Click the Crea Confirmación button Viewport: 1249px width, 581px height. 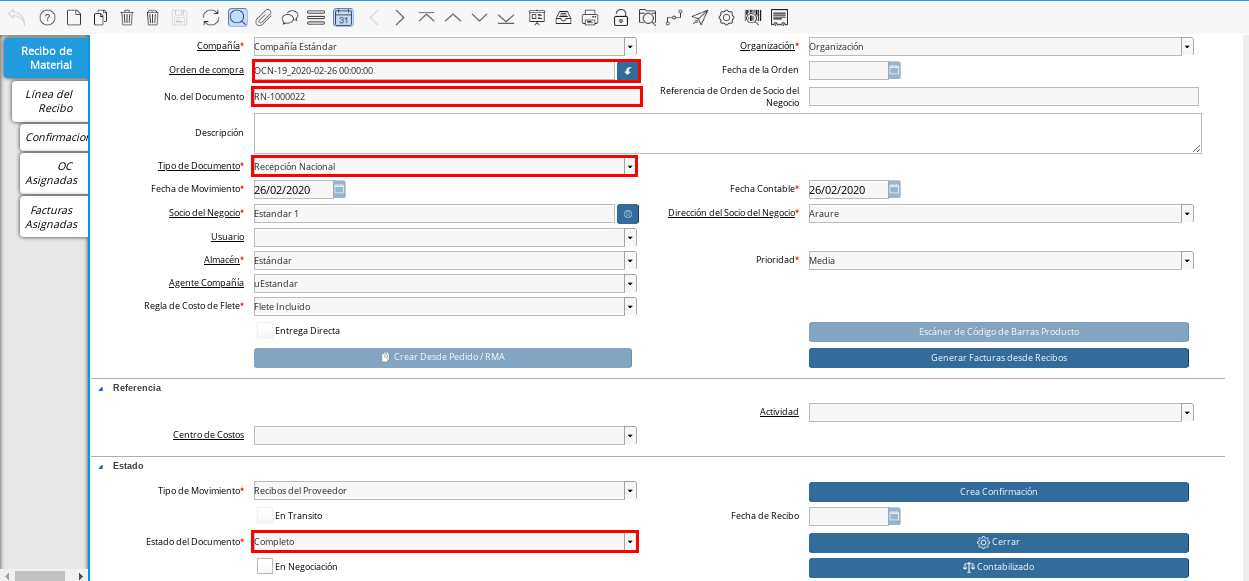(x=998, y=492)
